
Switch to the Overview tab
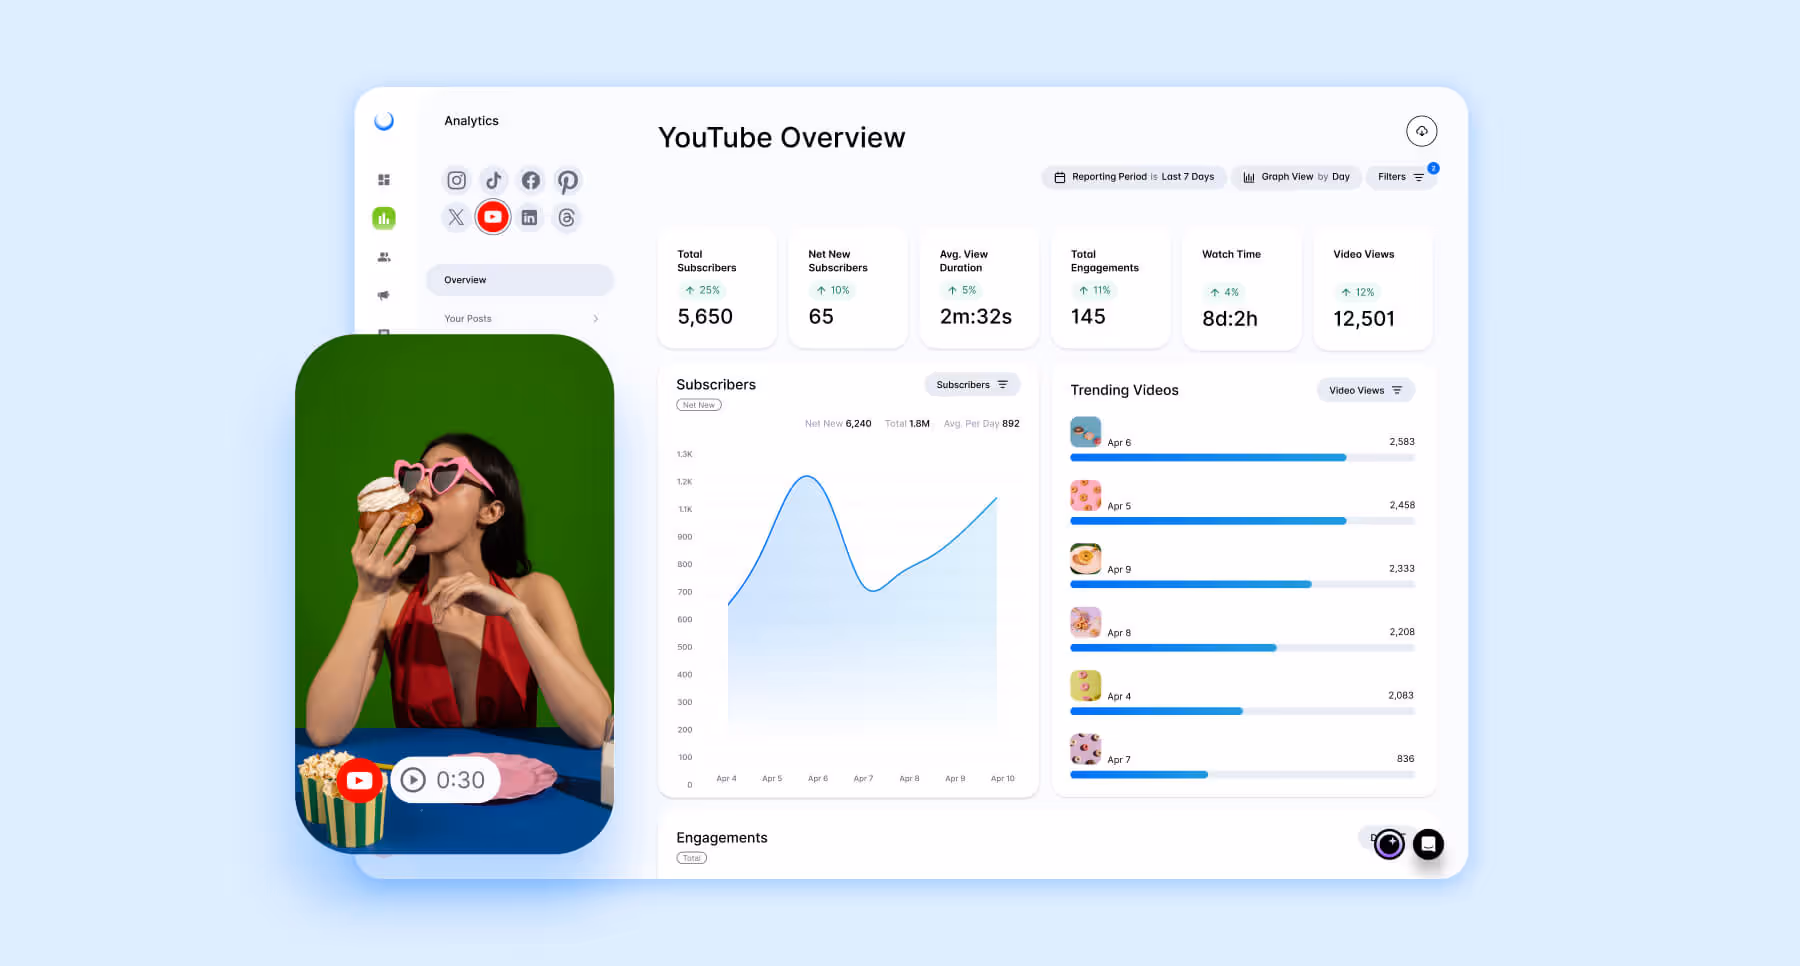pos(519,279)
